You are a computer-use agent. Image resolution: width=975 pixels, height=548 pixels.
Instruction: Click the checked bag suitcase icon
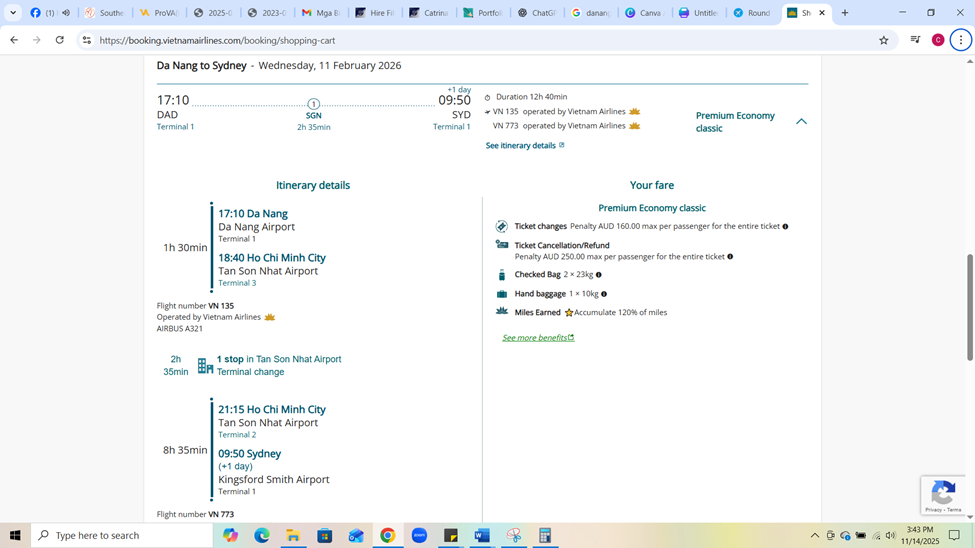pos(502,275)
